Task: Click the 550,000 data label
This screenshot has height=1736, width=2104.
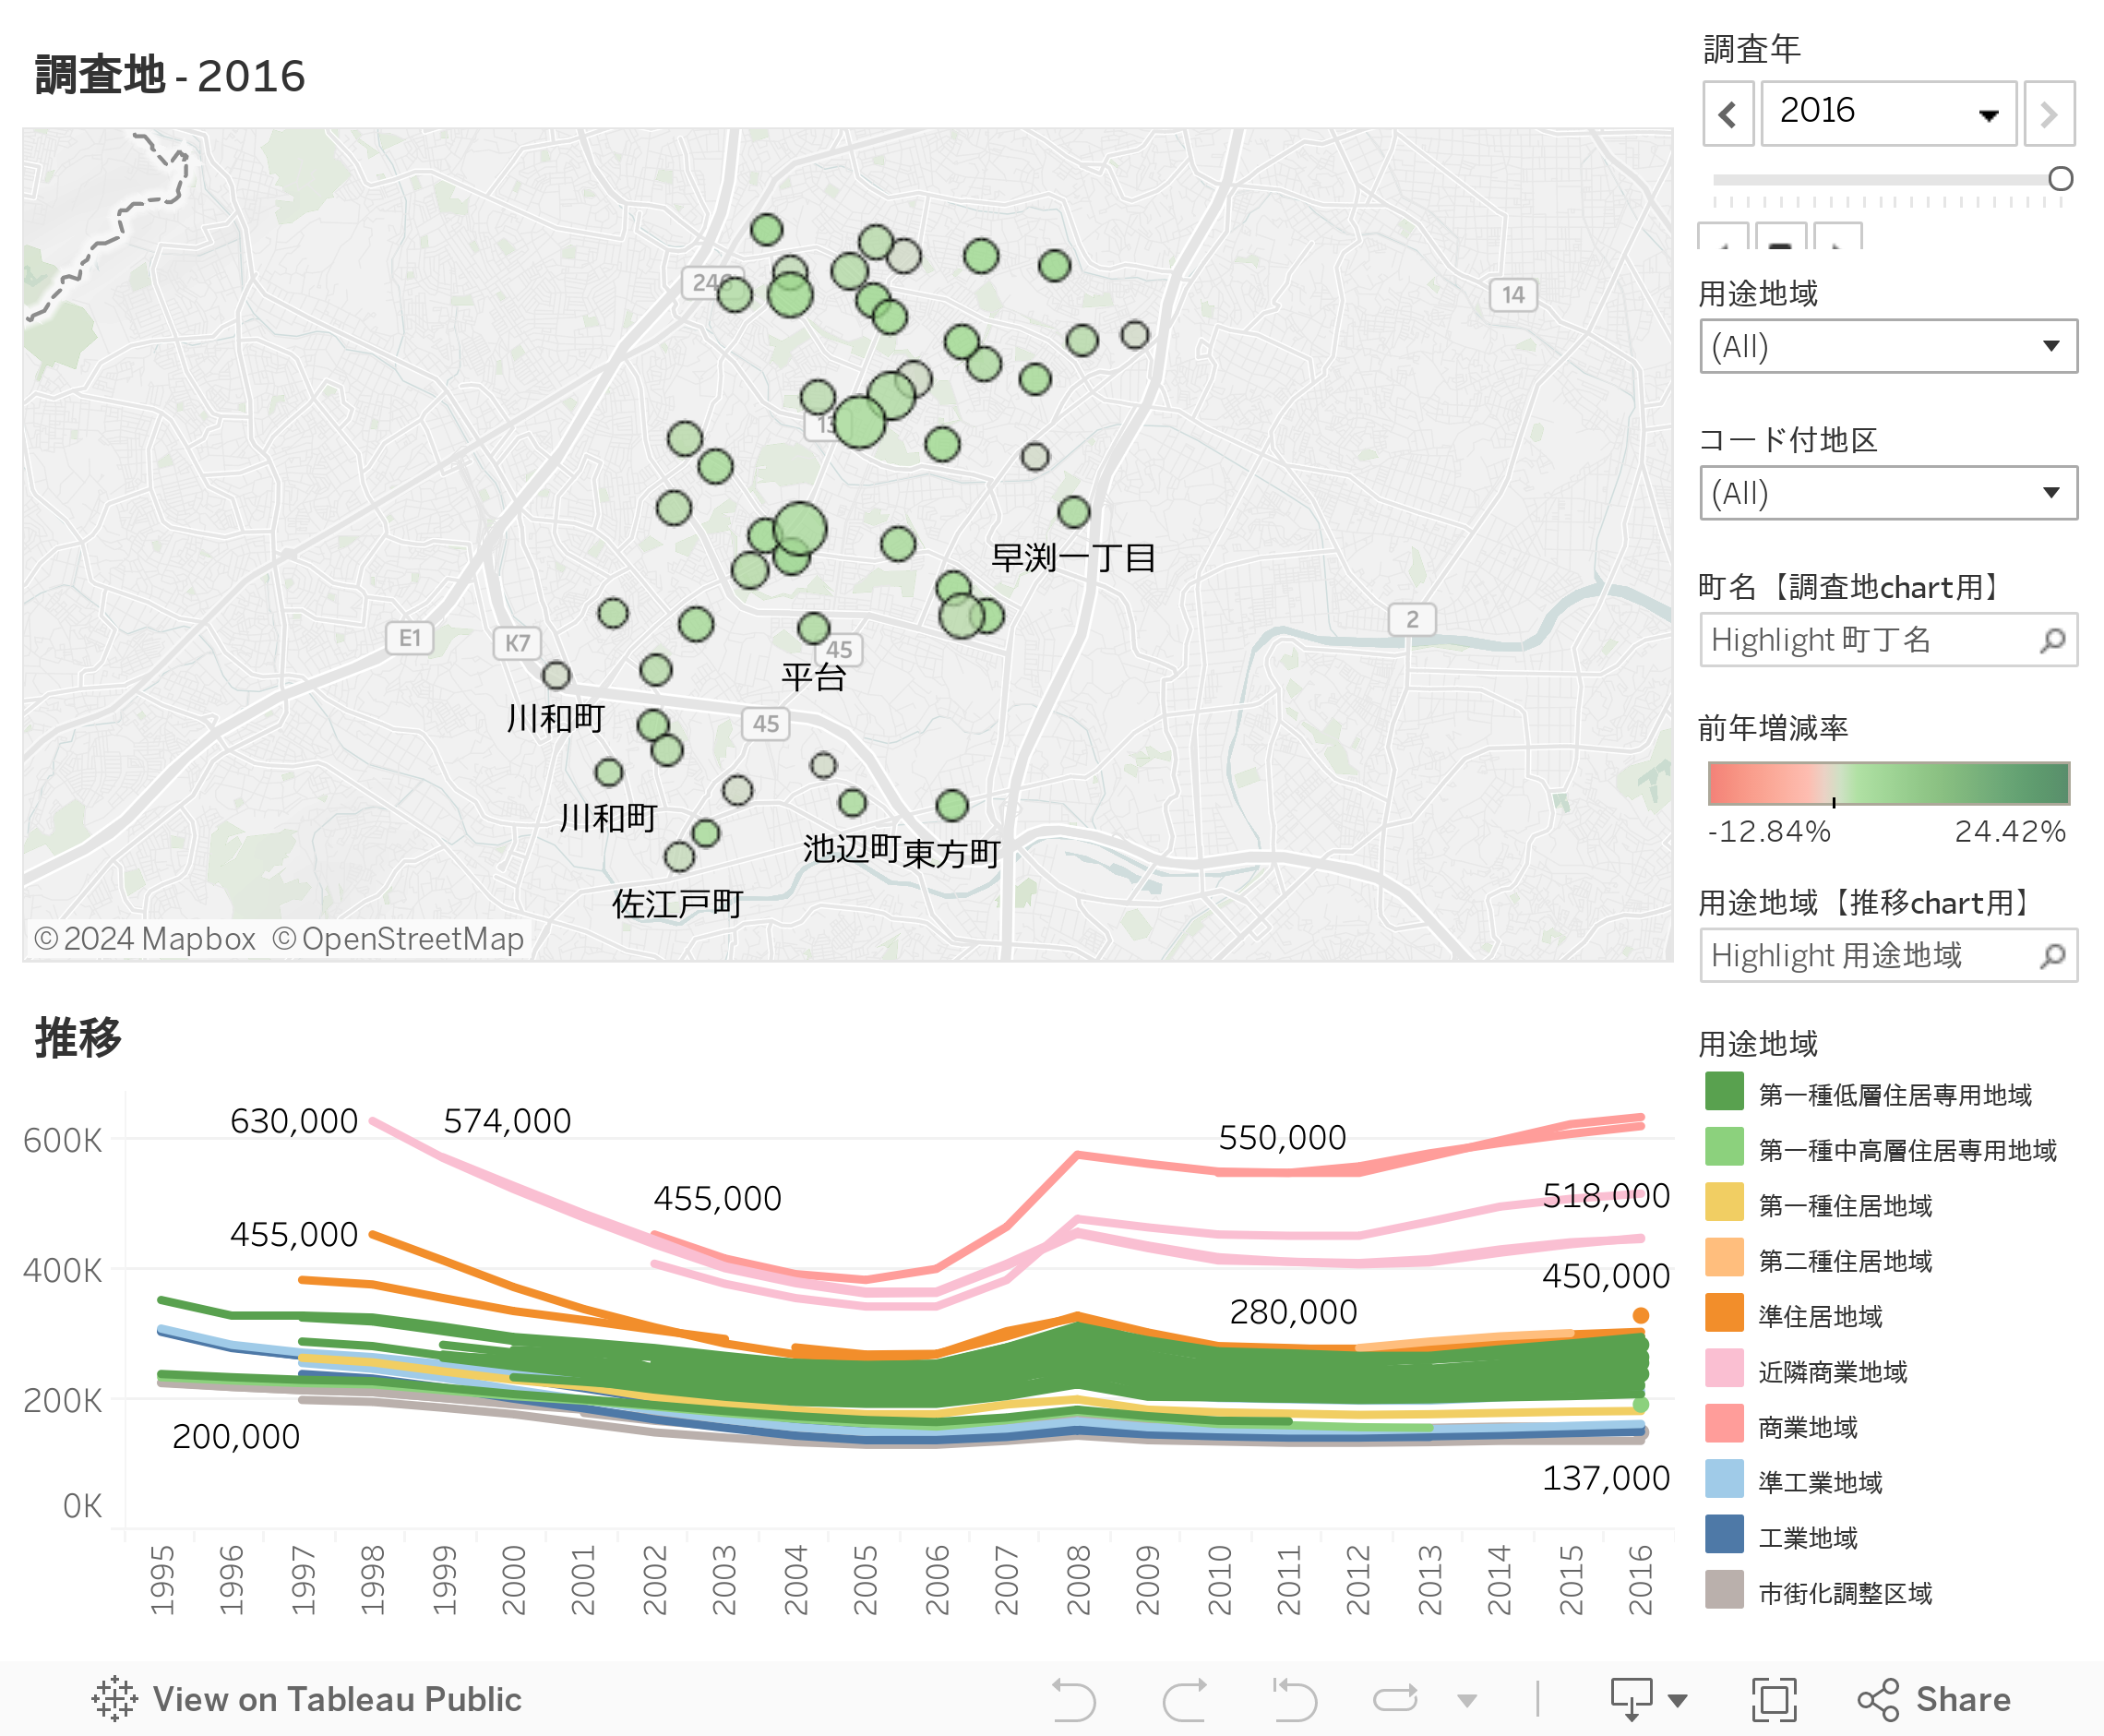Action: [1282, 1137]
